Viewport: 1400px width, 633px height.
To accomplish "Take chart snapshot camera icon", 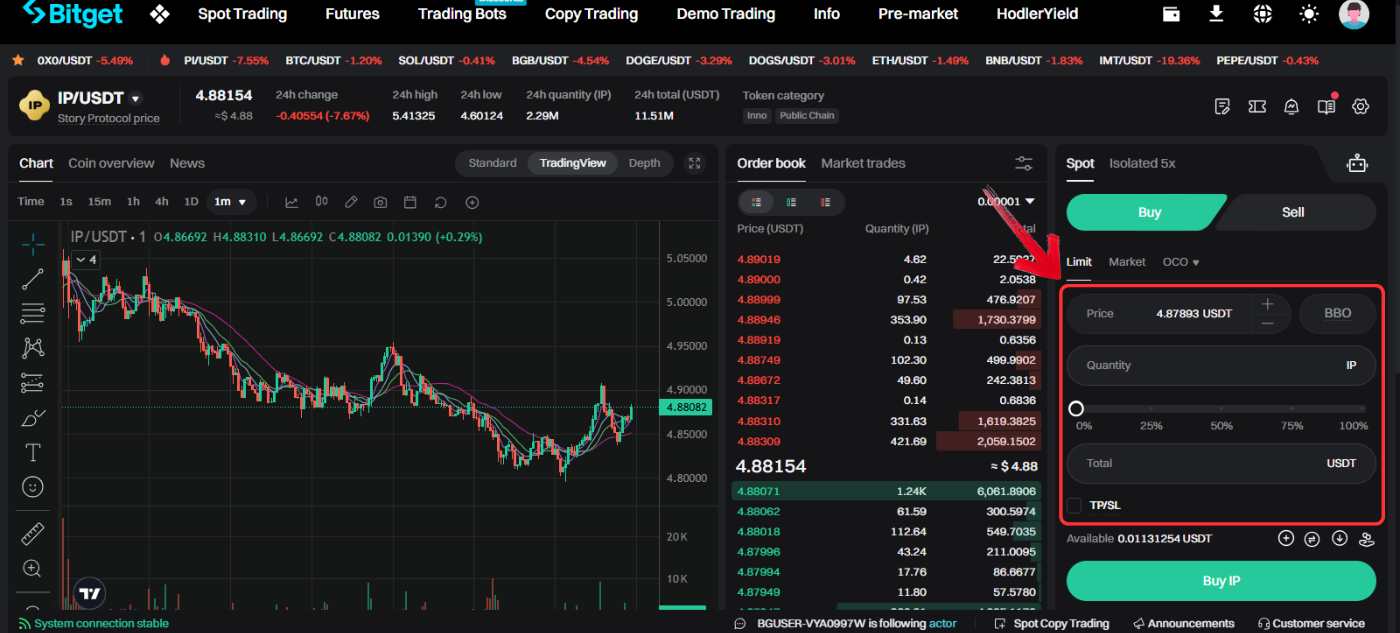I will click(380, 202).
